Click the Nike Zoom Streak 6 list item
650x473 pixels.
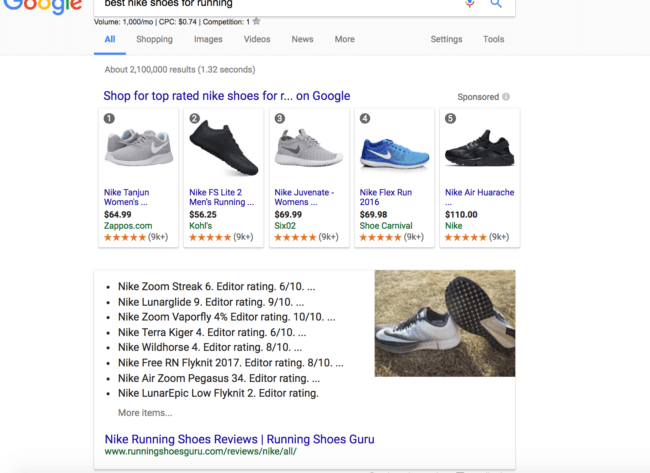point(216,286)
